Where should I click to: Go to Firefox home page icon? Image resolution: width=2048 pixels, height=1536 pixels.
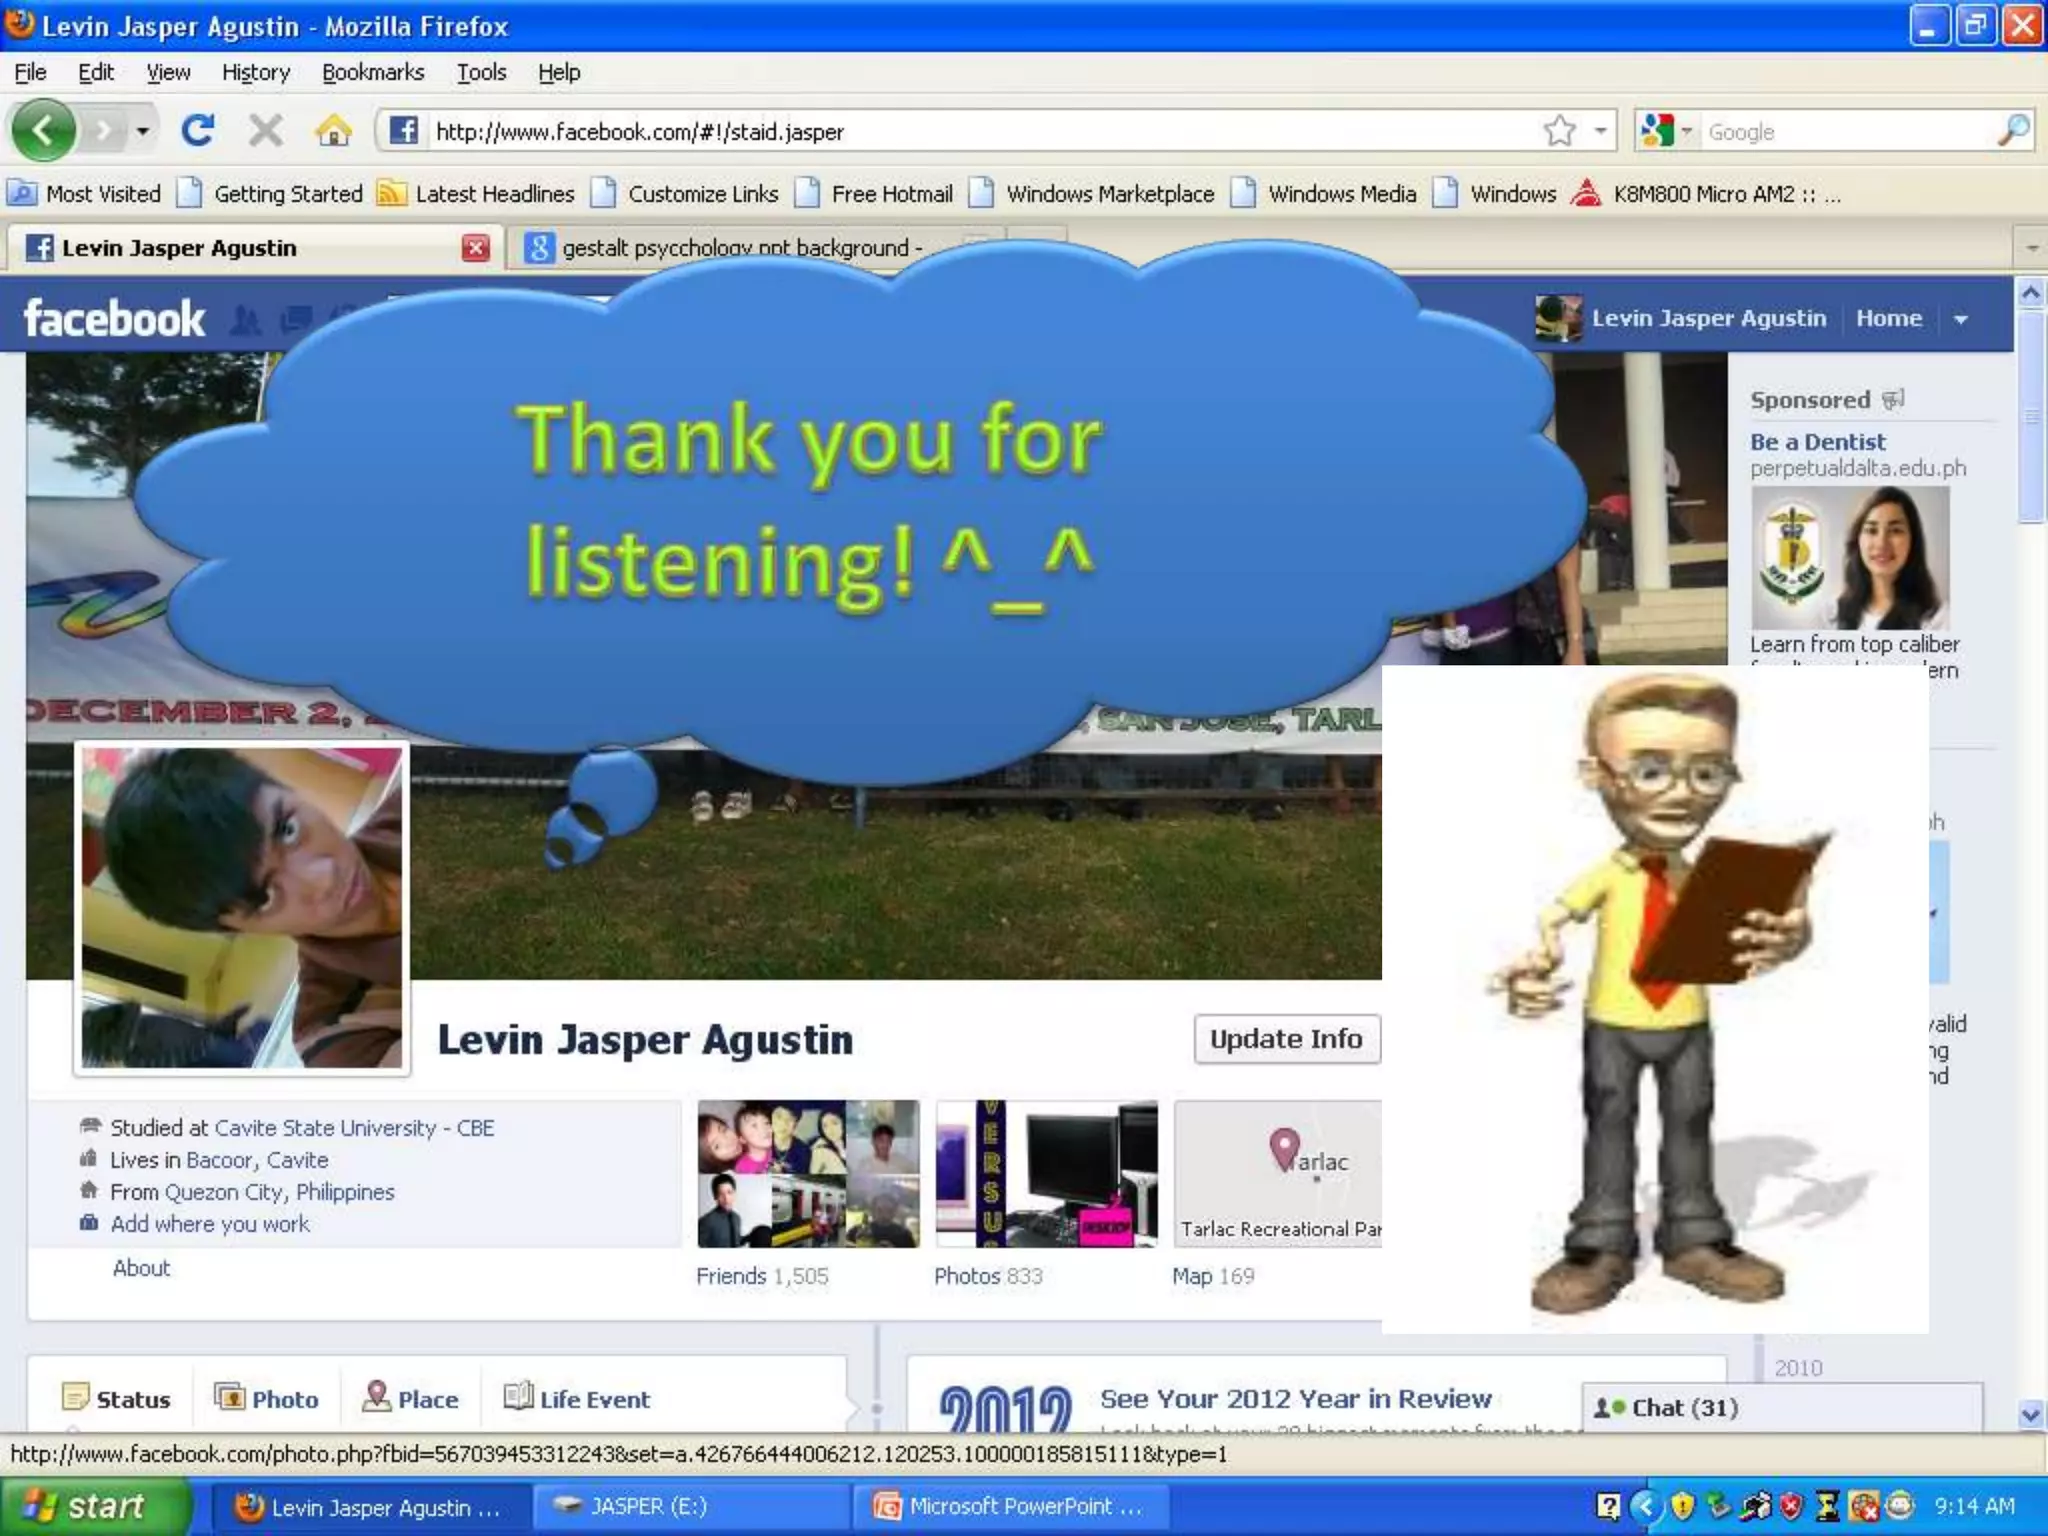click(x=333, y=131)
